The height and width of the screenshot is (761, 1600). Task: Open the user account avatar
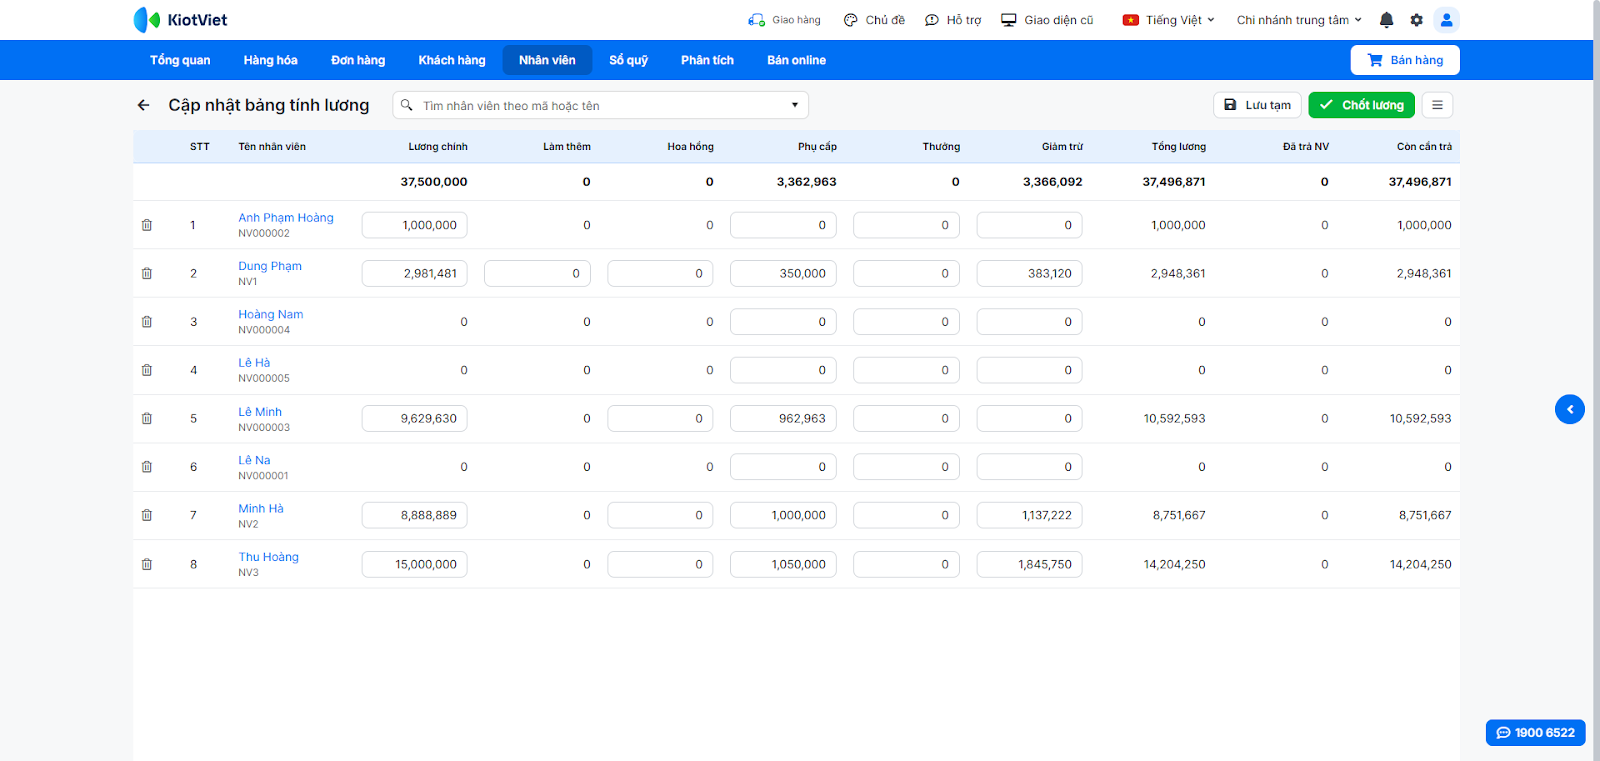coord(1446,20)
